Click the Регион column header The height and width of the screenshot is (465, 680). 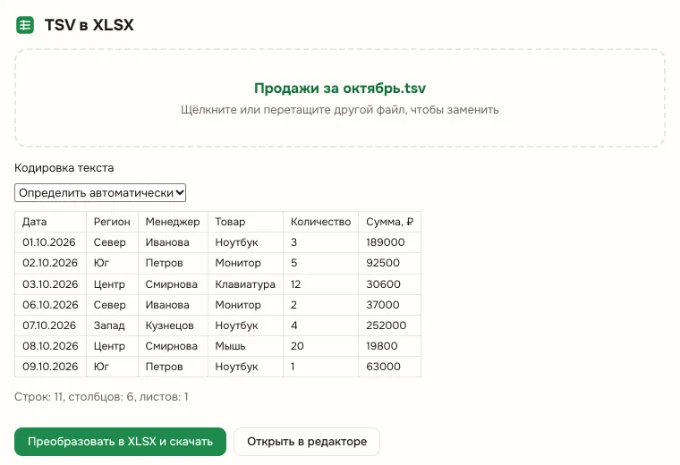112,222
